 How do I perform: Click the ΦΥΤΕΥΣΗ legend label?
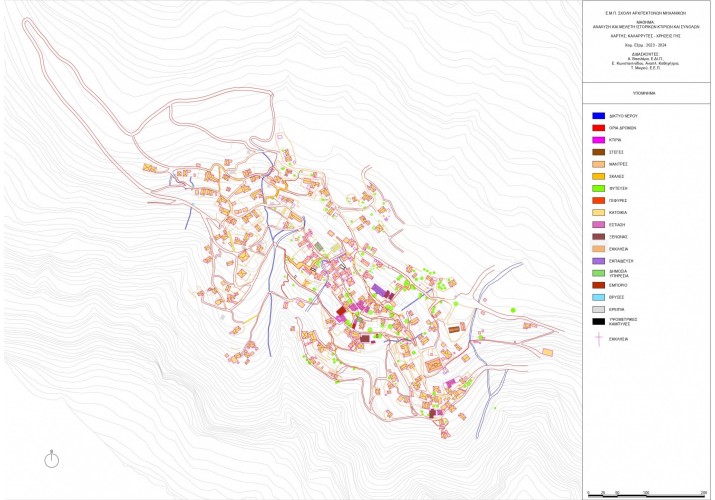click(x=618, y=189)
